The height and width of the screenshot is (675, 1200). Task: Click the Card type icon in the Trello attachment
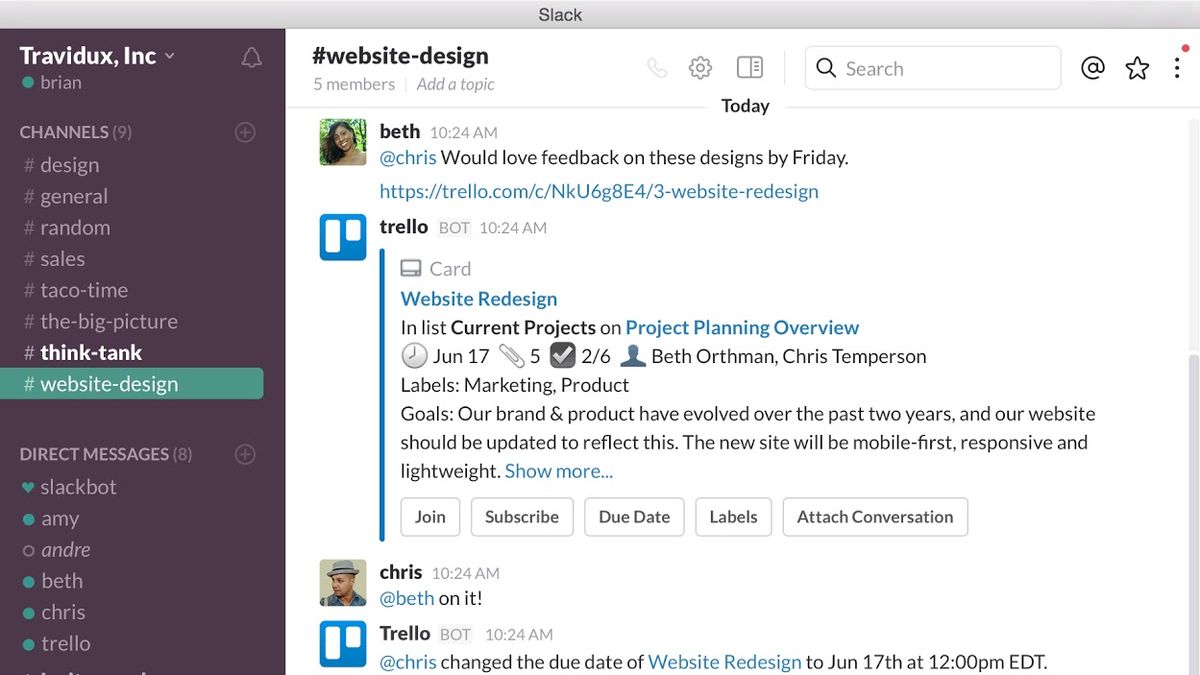pos(411,269)
